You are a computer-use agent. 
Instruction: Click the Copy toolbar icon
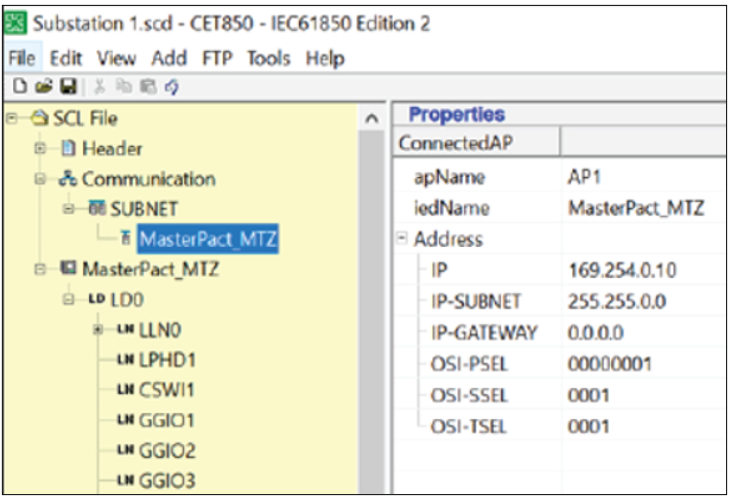click(124, 86)
